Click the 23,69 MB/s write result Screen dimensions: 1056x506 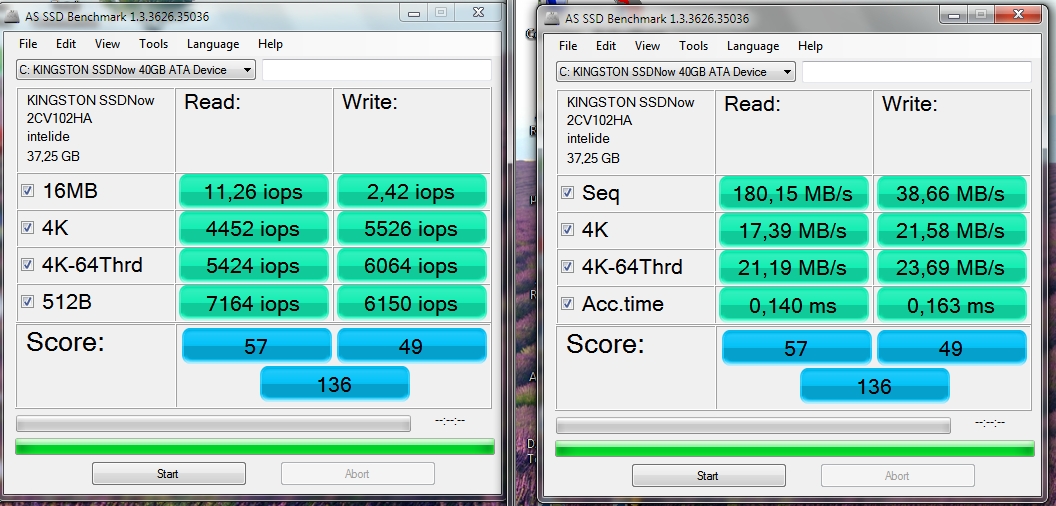(x=952, y=267)
